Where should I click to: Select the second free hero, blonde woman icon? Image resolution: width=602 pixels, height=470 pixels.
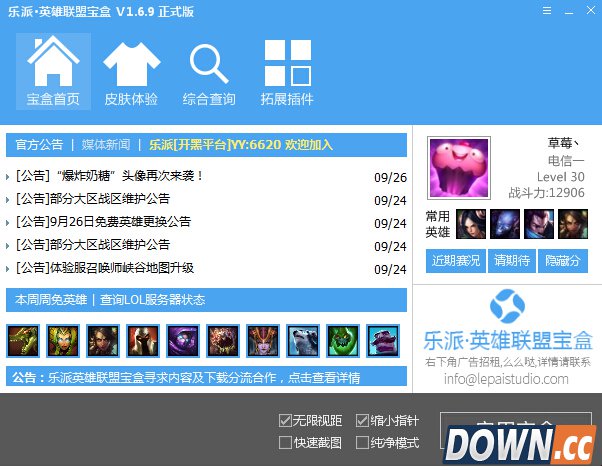tap(63, 341)
